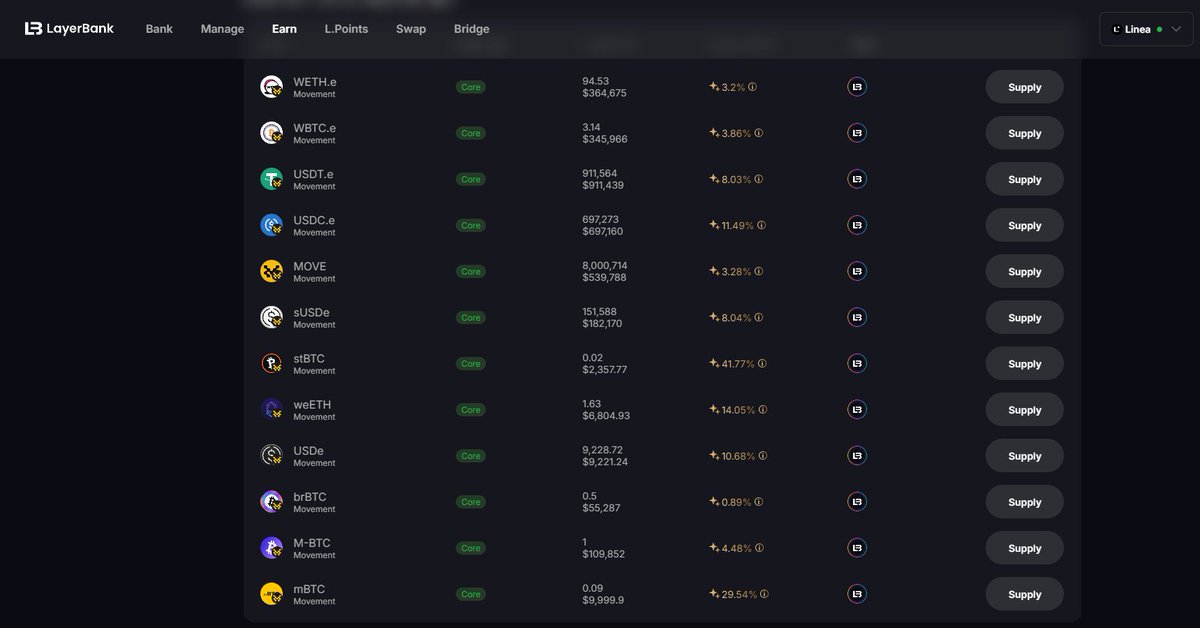Viewport: 1200px width, 628px height.
Task: Click the WETH.e token icon
Action: click(271, 87)
